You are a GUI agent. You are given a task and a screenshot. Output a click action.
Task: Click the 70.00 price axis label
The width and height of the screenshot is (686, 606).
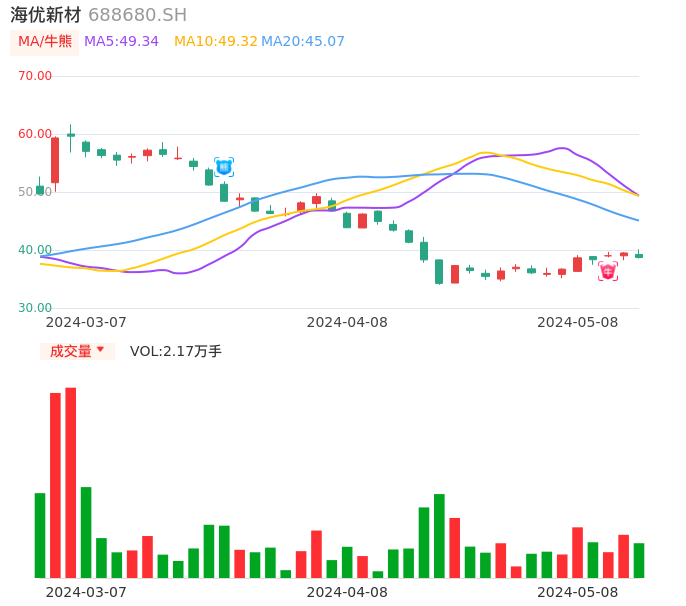[x=35, y=76]
